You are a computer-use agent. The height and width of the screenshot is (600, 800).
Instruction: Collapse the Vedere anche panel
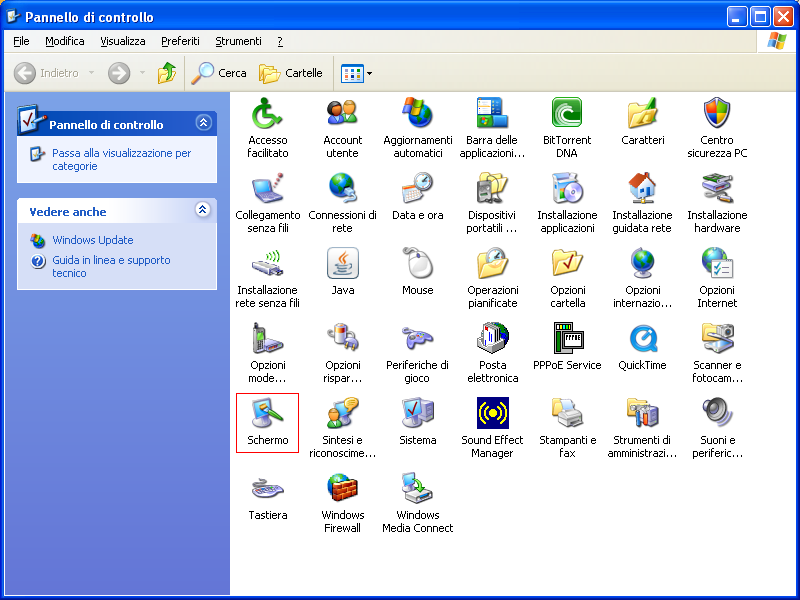pos(203,210)
